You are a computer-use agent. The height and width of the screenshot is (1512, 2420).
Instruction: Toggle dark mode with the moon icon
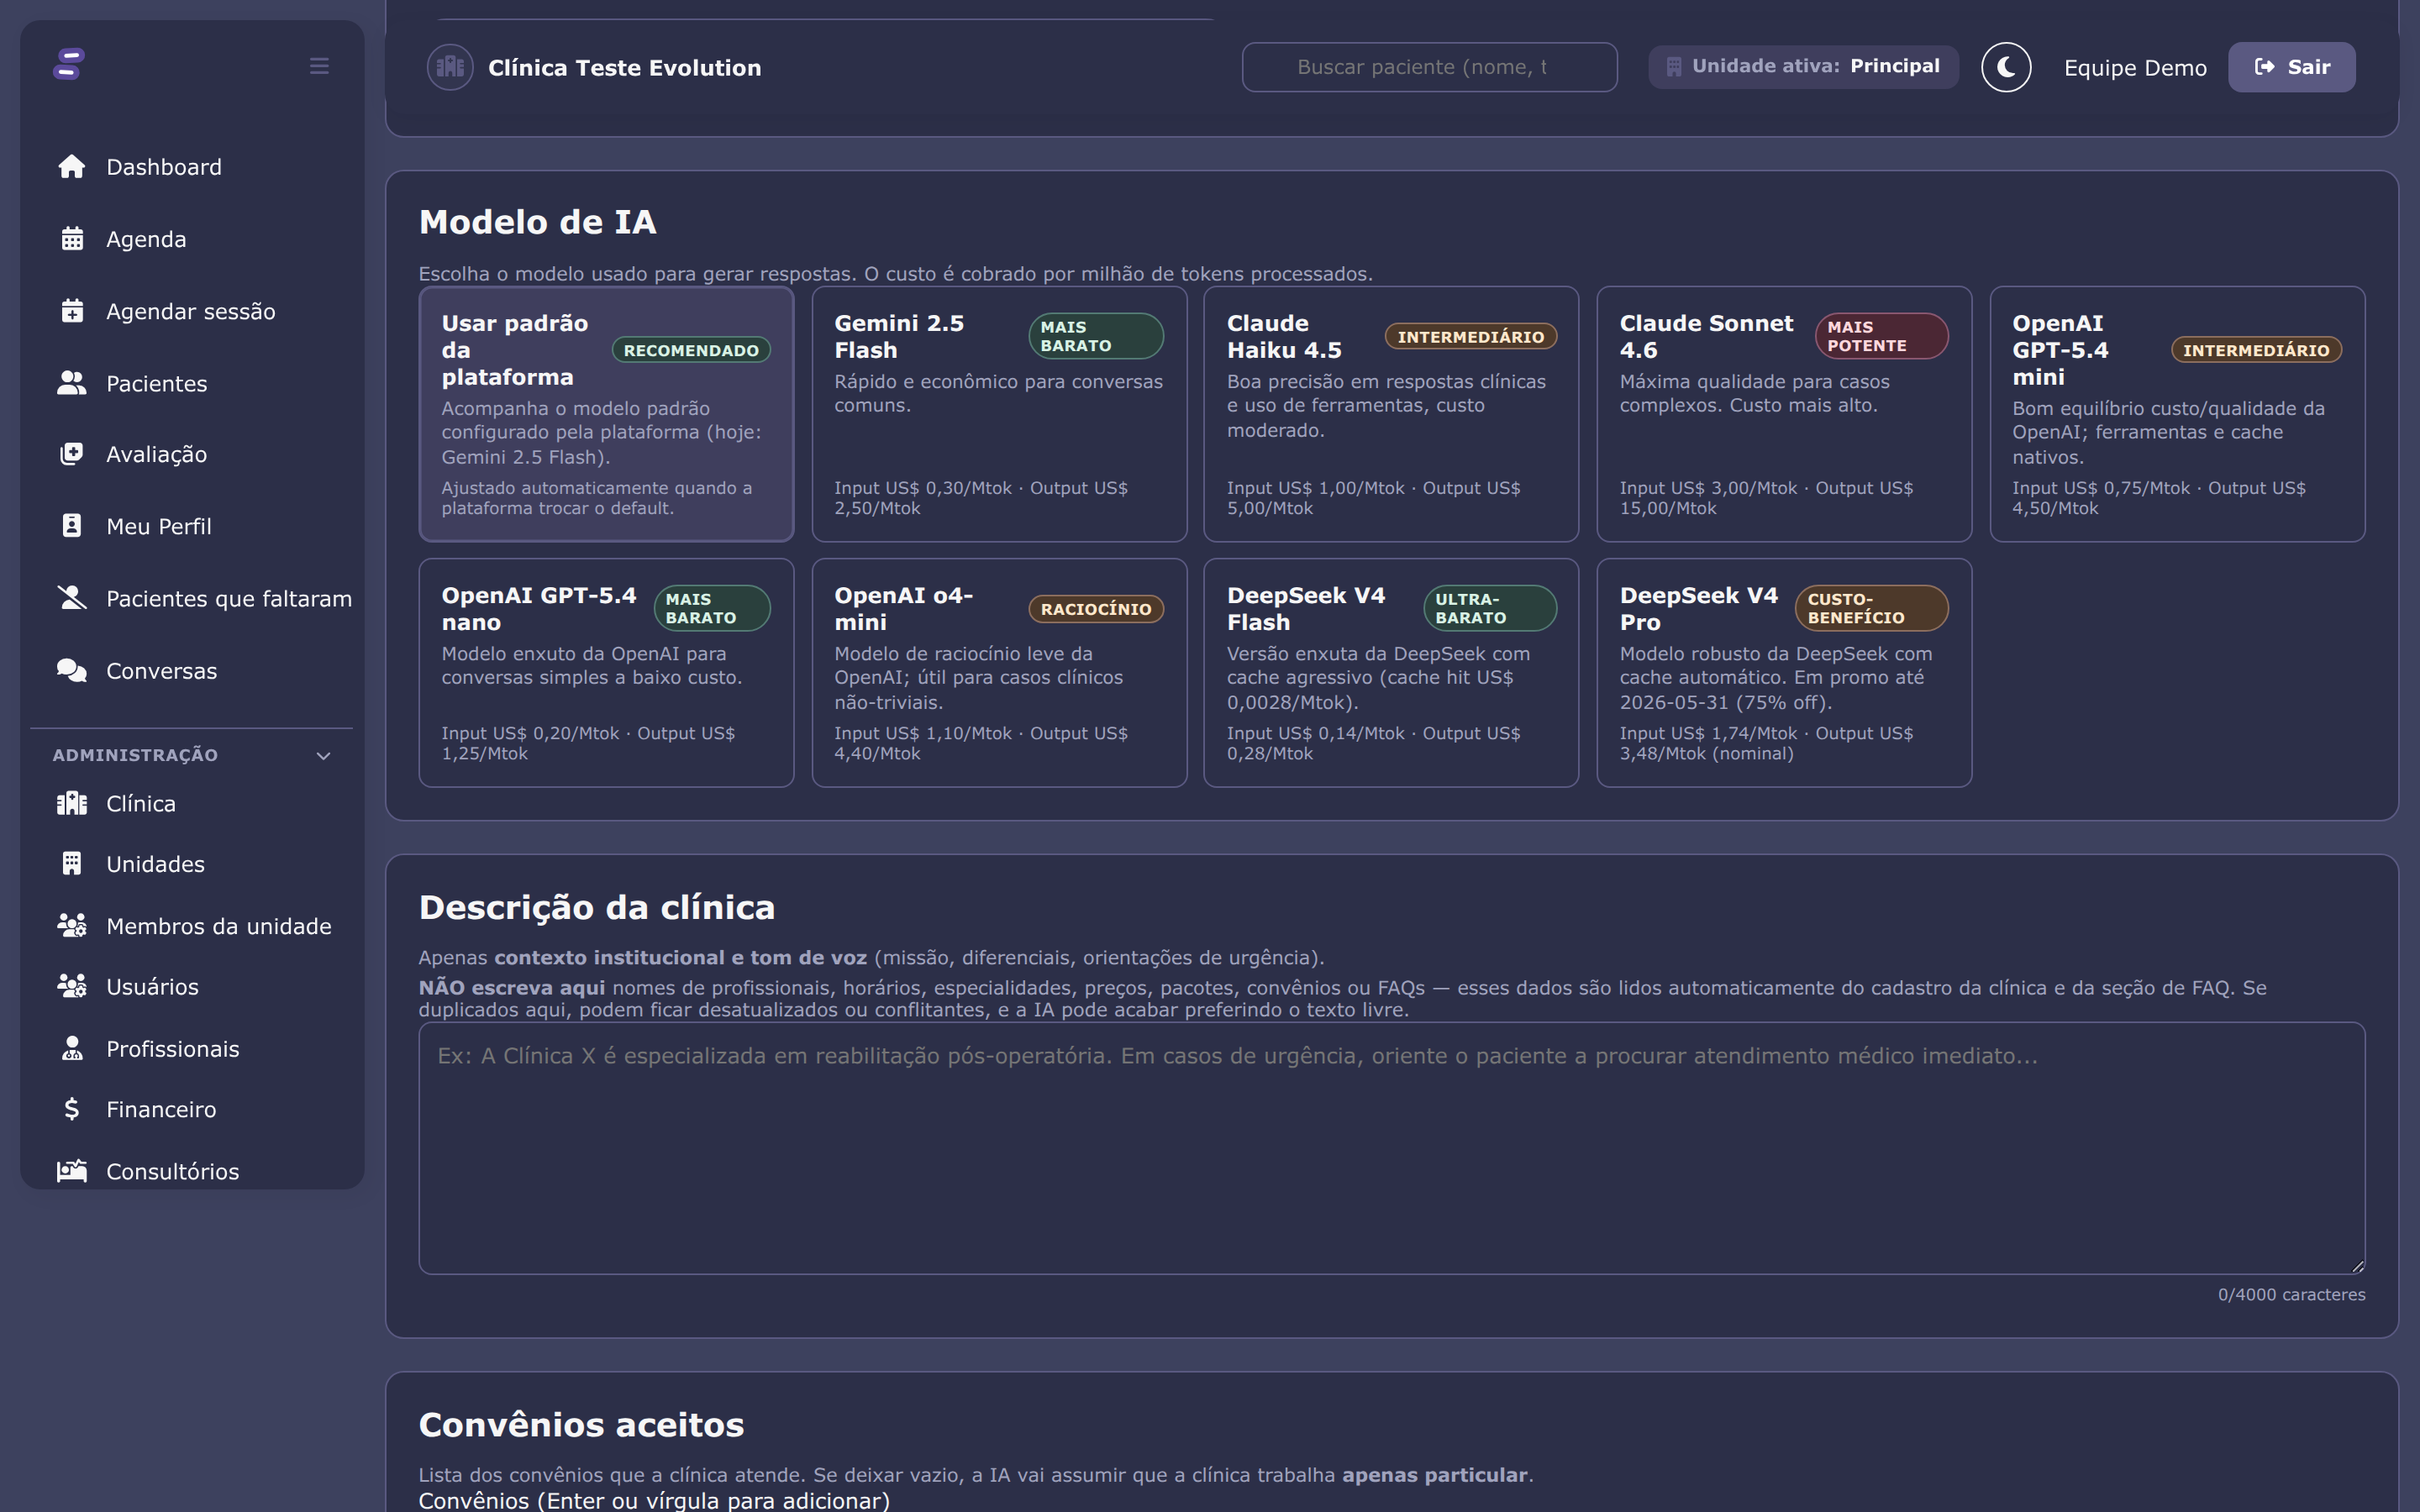tap(2006, 67)
